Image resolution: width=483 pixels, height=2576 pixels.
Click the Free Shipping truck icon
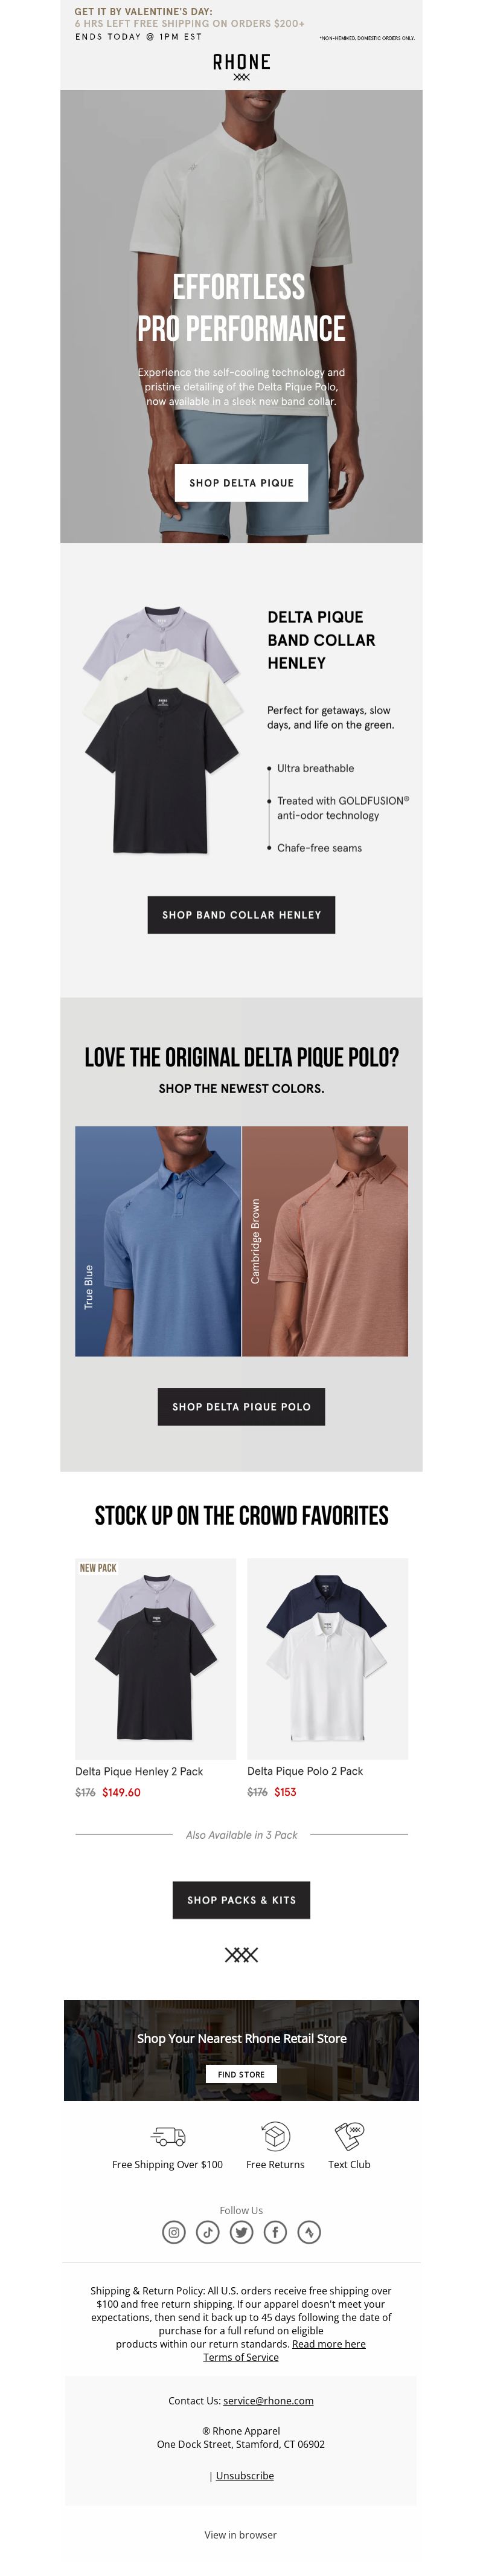[x=168, y=2136]
